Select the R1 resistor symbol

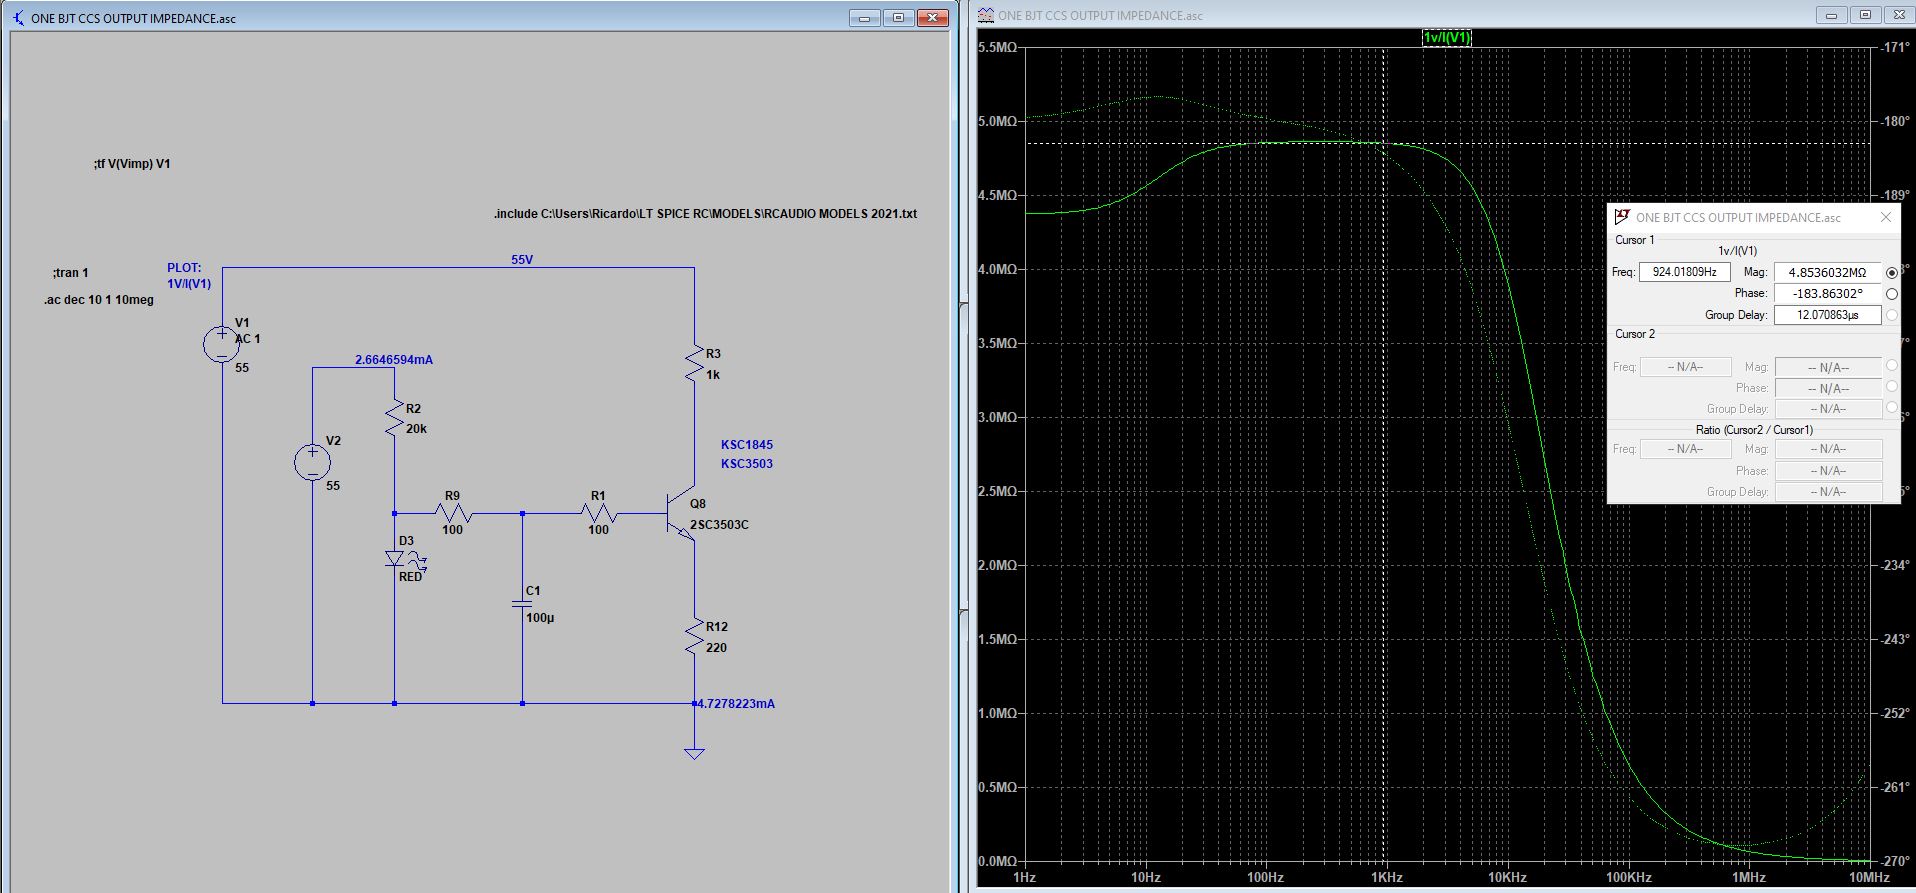[x=599, y=514]
